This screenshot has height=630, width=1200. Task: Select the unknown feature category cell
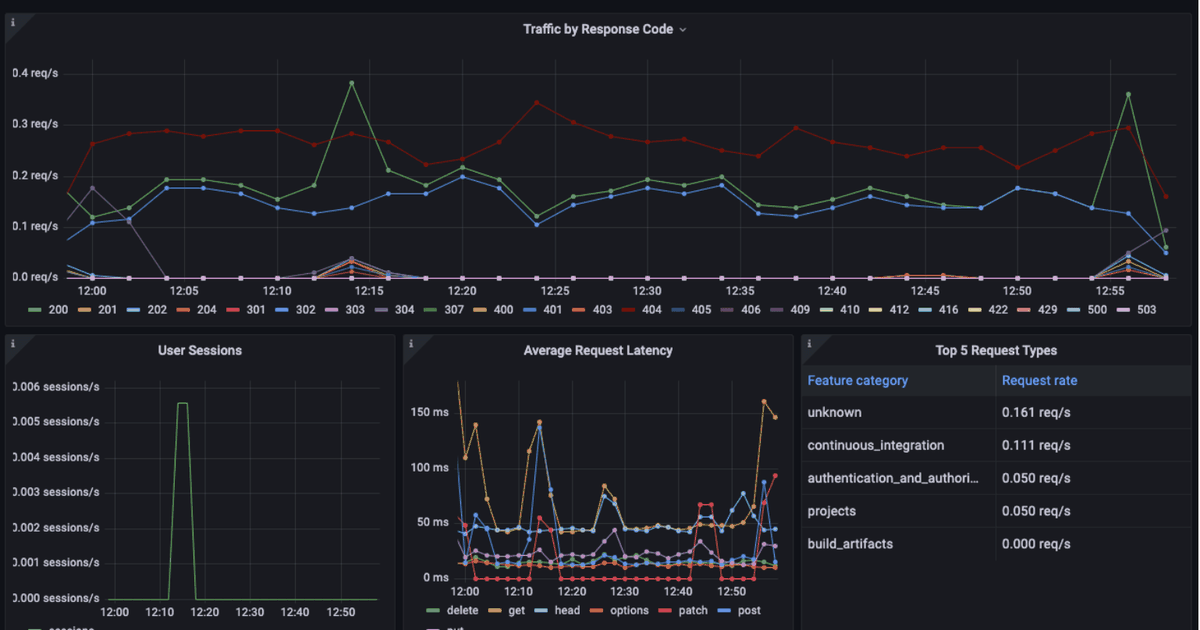(x=898, y=412)
